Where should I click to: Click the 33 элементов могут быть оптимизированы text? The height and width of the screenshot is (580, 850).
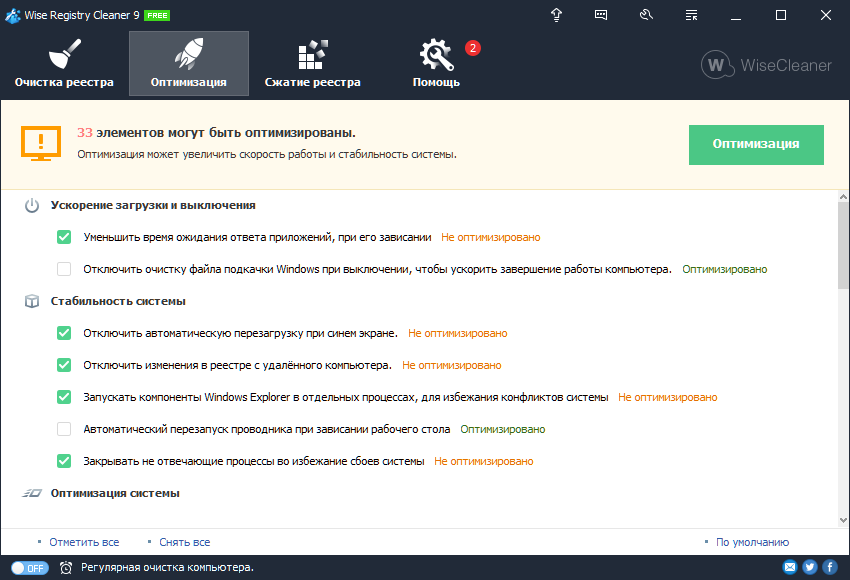216,133
